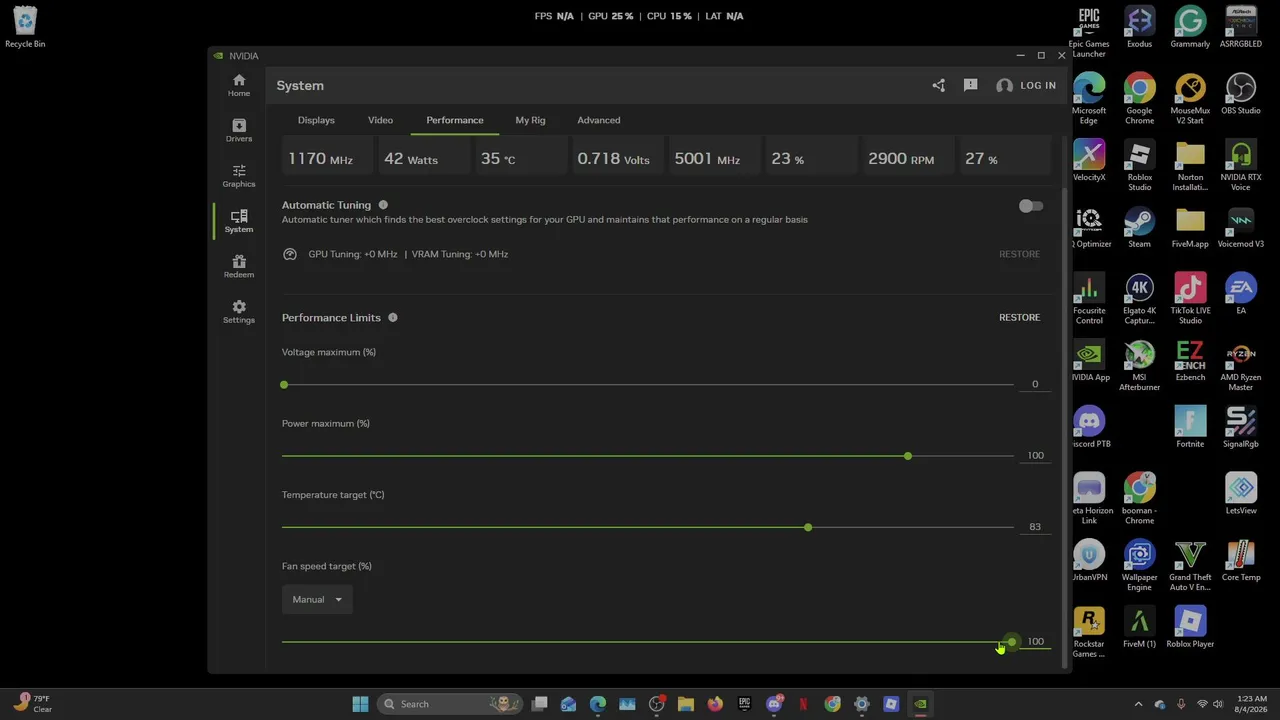Click the Temperature target value field
Image resolution: width=1280 pixels, height=720 pixels.
(x=1035, y=527)
